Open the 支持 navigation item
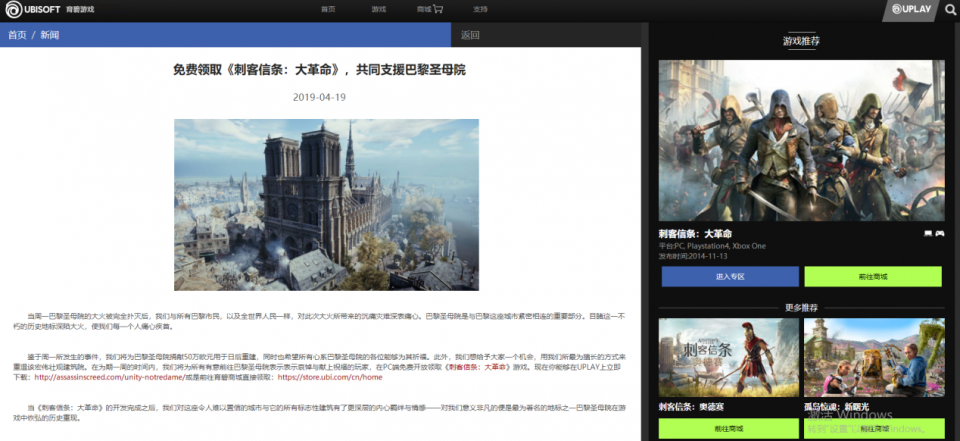The image size is (960, 441). point(480,9)
